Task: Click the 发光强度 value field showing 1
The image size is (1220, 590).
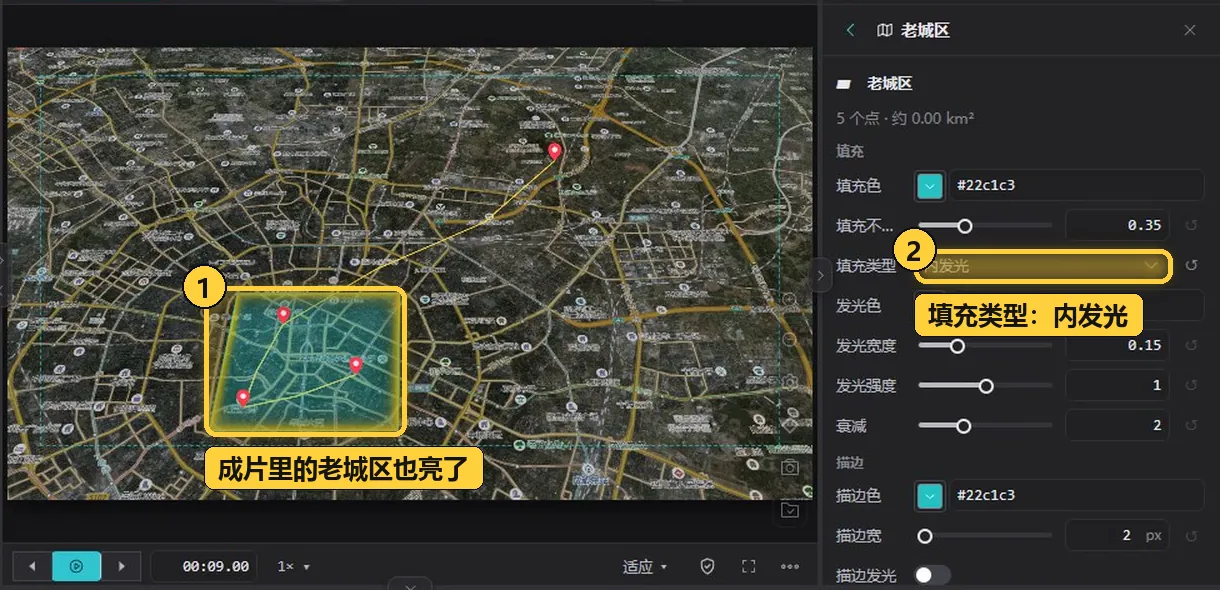Action: tap(1117, 385)
